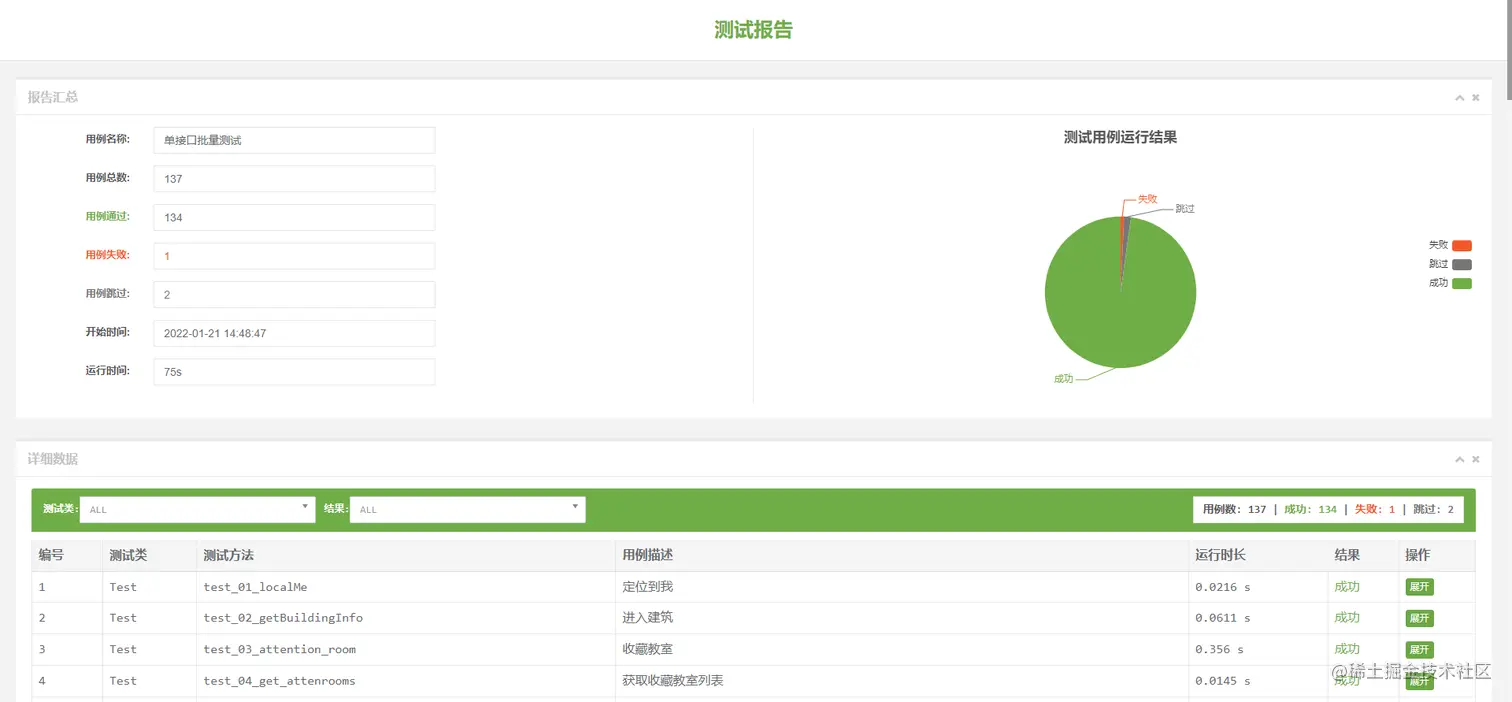Screen dimensions: 1512x702
Task: Click the 用例跳过 field showing 2
Action: [294, 294]
